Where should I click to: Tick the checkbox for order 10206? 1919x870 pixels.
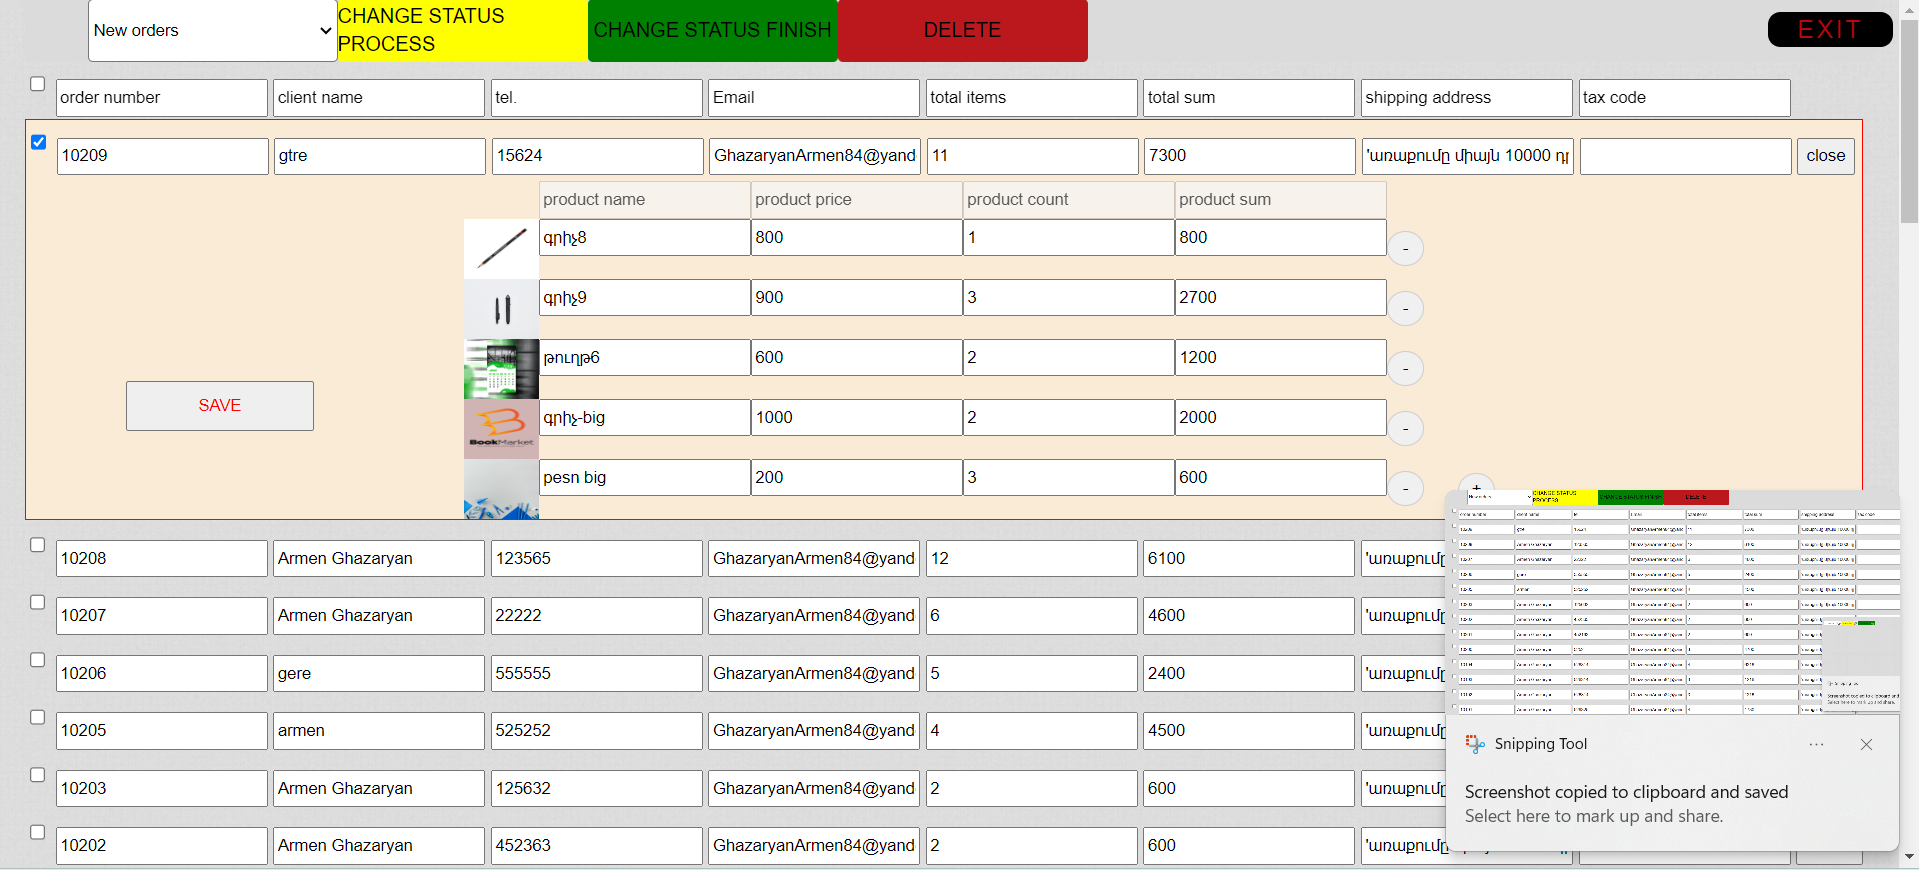click(38, 660)
